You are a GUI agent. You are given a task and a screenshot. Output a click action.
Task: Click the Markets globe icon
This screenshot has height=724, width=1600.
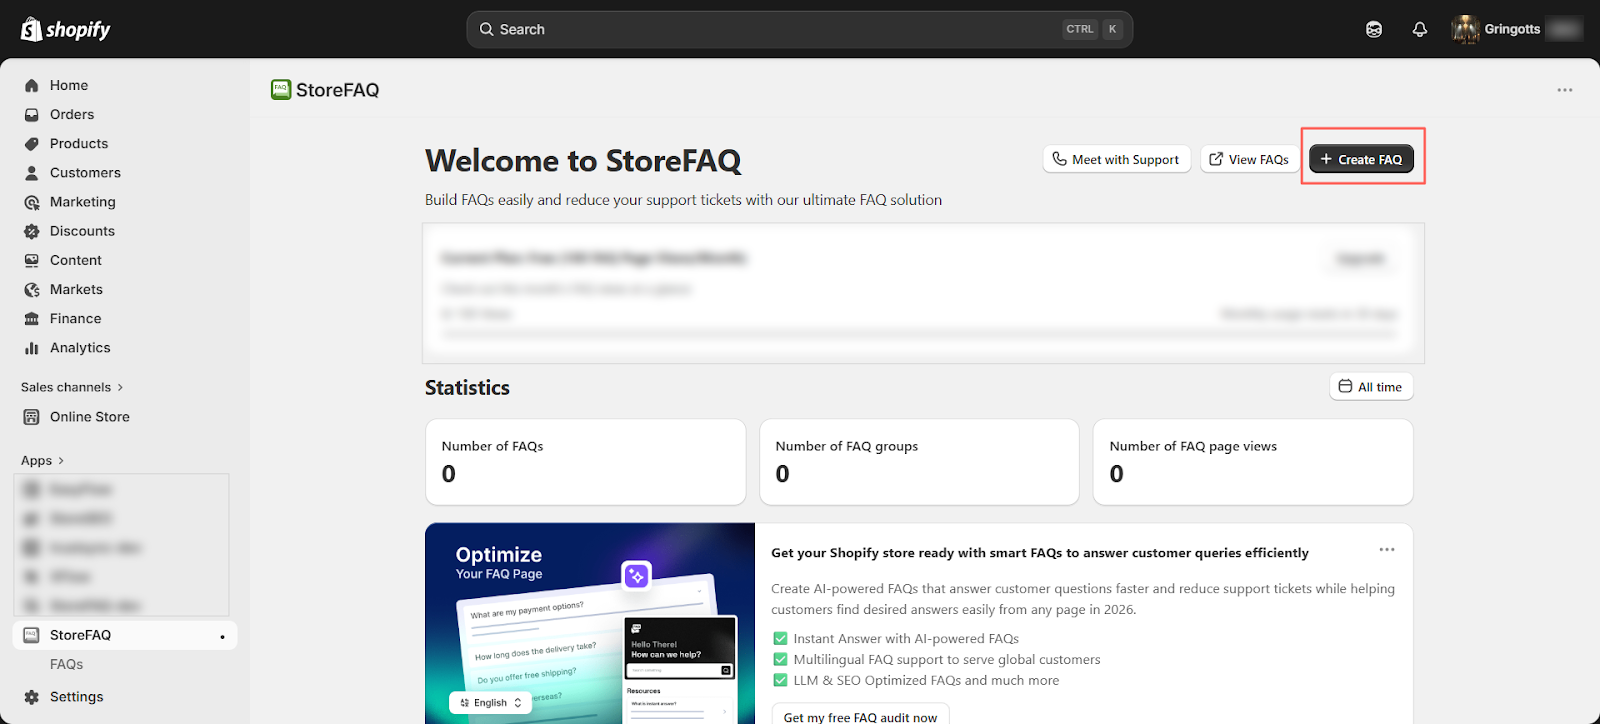pyautogui.click(x=32, y=289)
